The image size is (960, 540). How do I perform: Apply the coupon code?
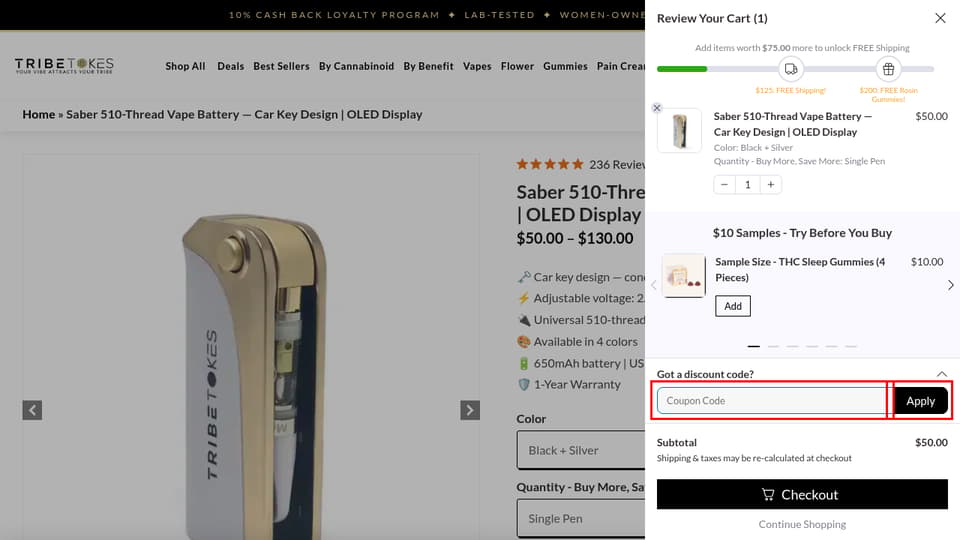[920, 400]
